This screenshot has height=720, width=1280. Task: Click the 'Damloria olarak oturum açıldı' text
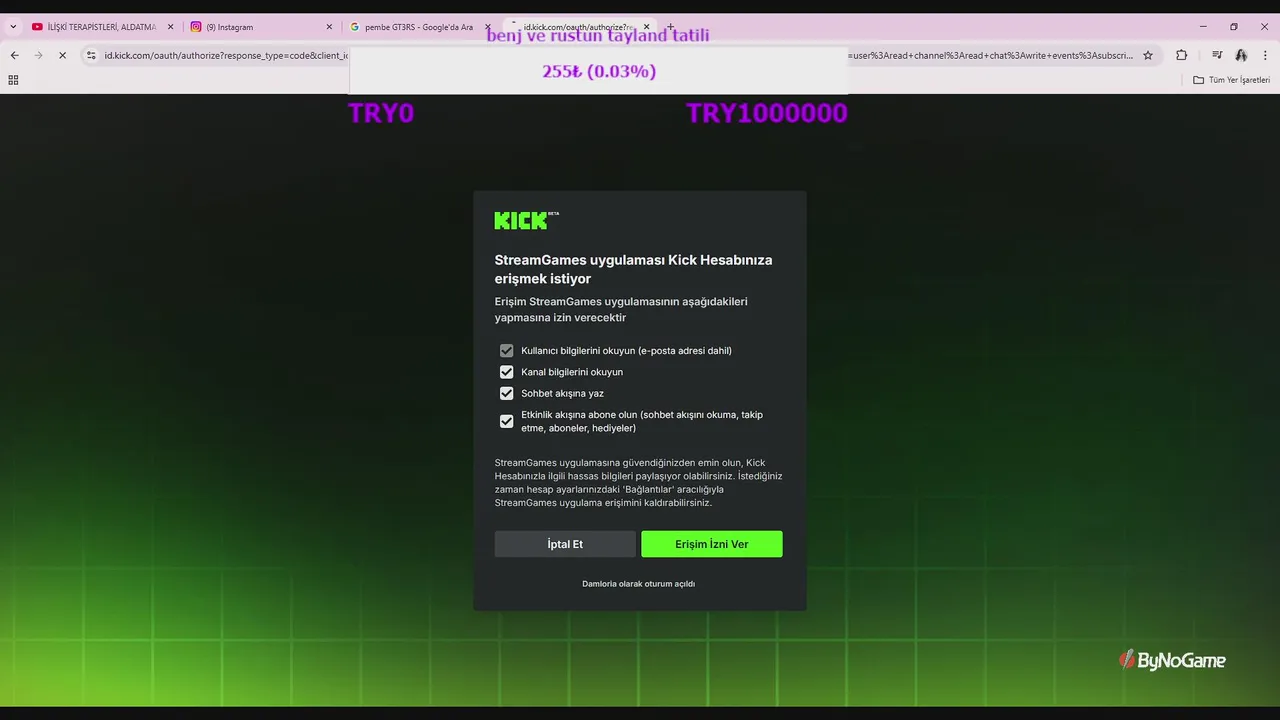click(x=638, y=584)
